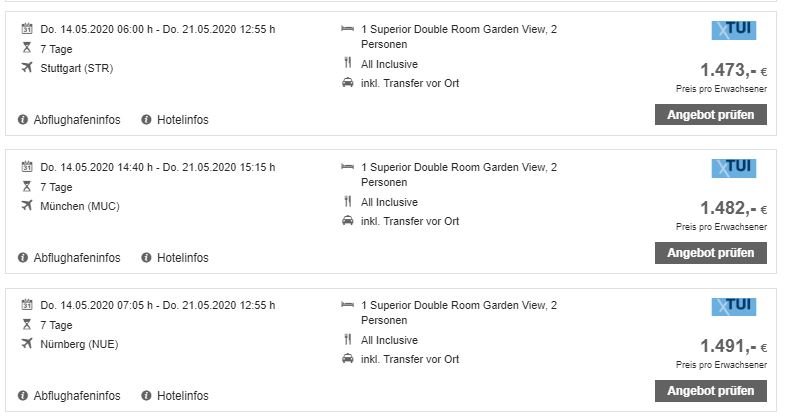Click the airplane icon next to Stuttgart (STR)
The image size is (785, 417).
pos(26,68)
